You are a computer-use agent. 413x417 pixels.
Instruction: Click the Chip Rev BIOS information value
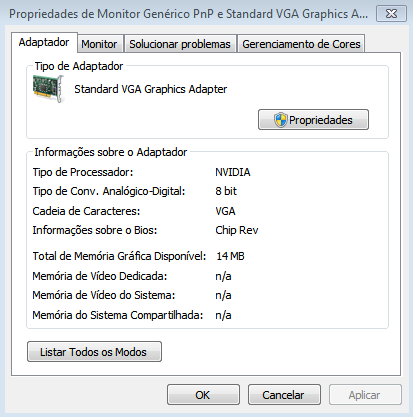tap(237, 230)
